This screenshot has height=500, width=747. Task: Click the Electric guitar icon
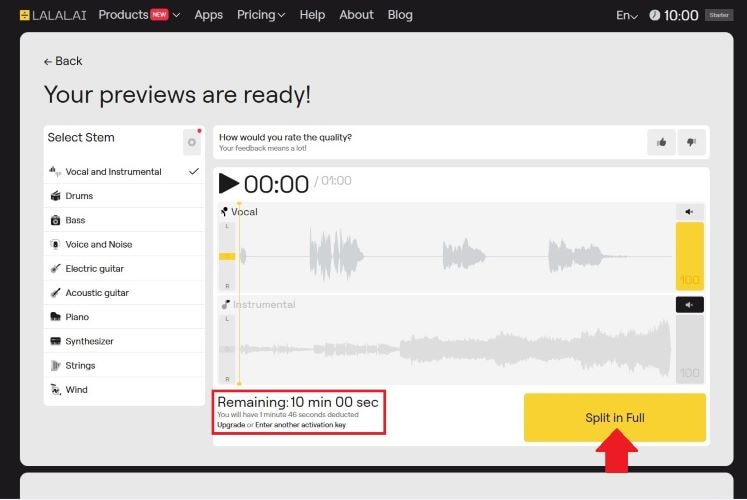55,269
